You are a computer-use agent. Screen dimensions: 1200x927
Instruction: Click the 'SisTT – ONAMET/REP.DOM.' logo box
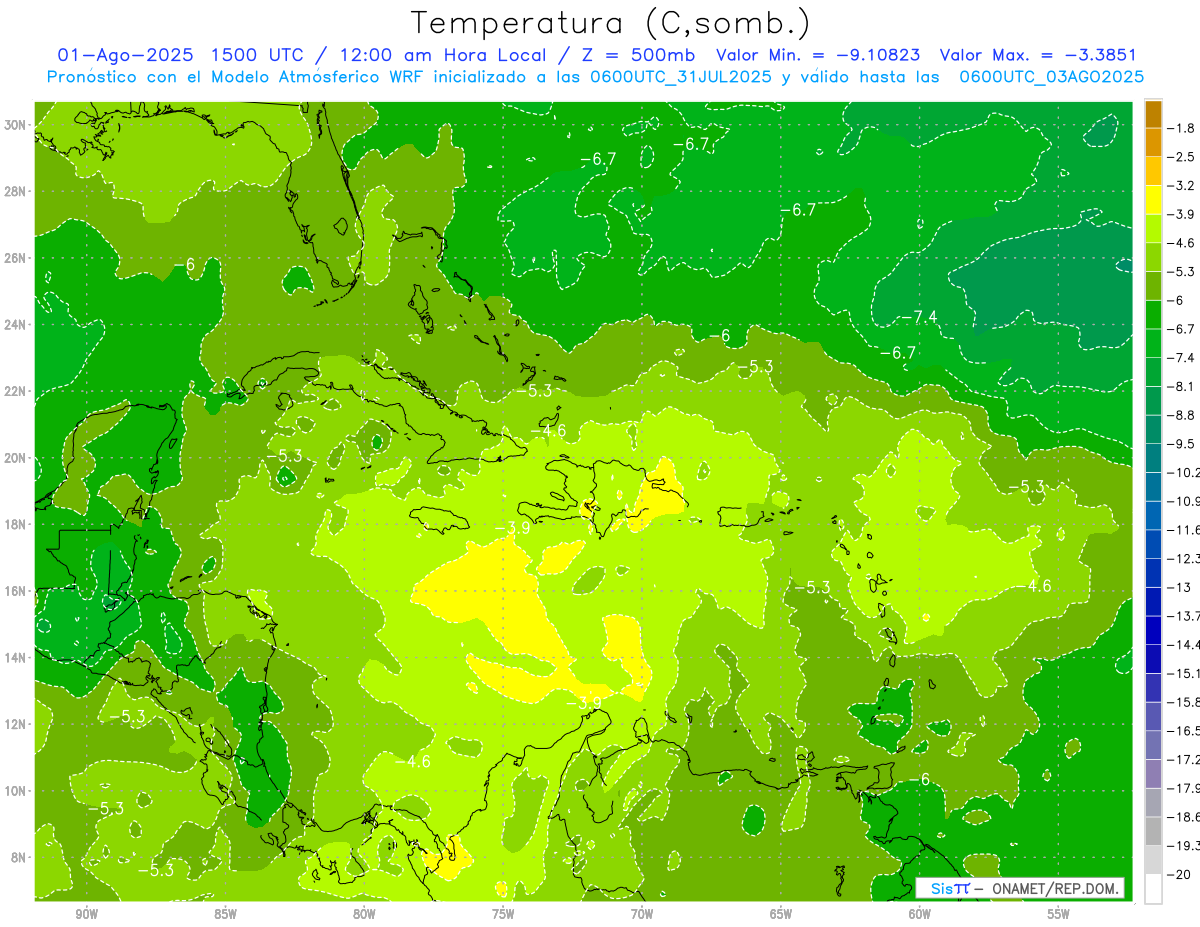[1020, 888]
